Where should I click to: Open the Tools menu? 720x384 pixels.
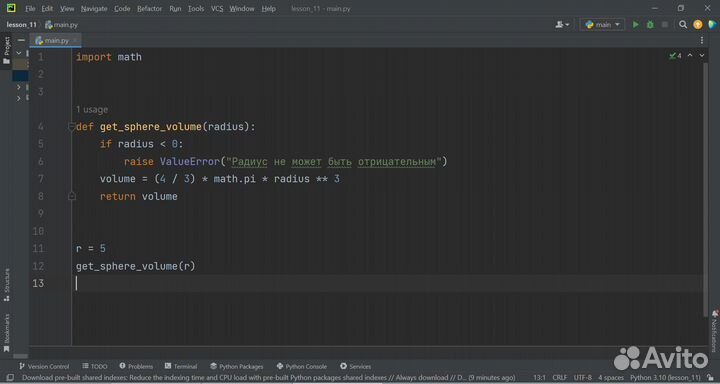(196, 8)
